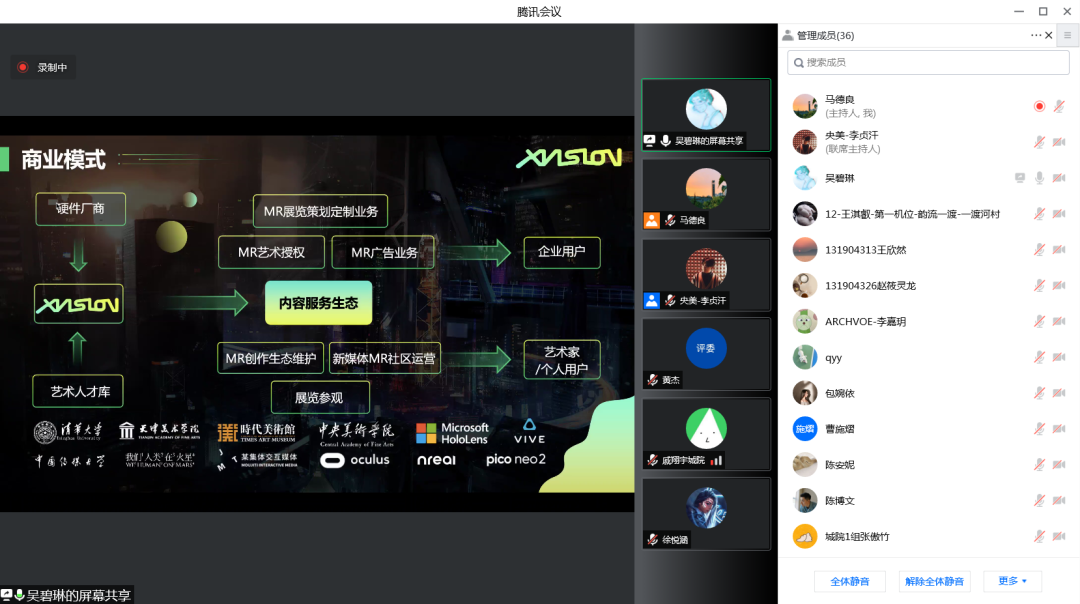This screenshot has height=604, width=1080.
Task: Toggle the microphone icon for 131904313王欣然
Action: (1039, 249)
